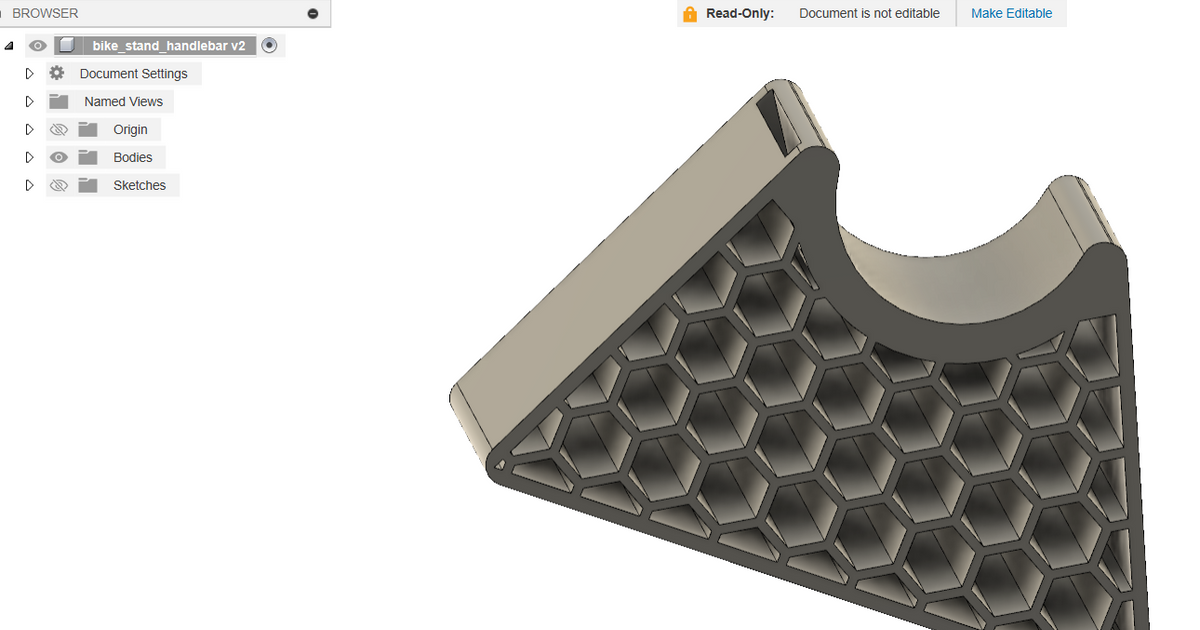Hide the Bodies folder visibility
Viewport: 1200px width, 630px height.
click(x=59, y=158)
